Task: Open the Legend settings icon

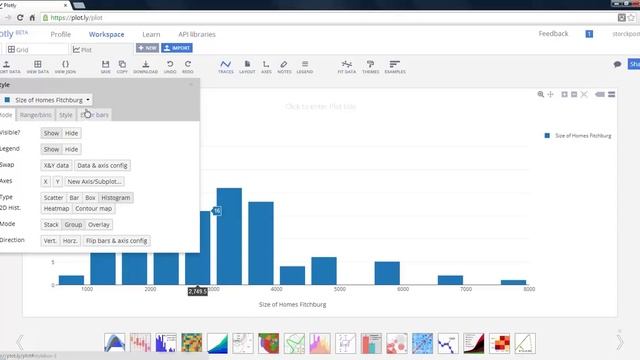Action: [x=304, y=67]
